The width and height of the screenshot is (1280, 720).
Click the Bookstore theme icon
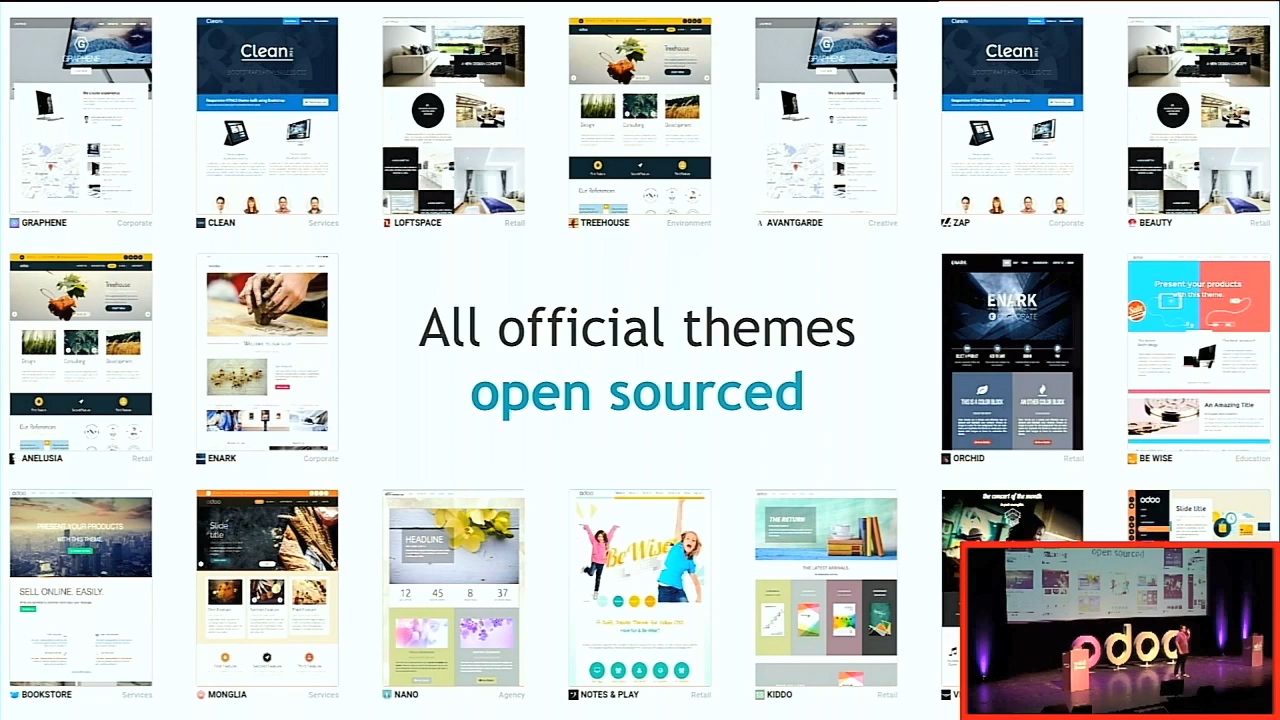pos(15,695)
